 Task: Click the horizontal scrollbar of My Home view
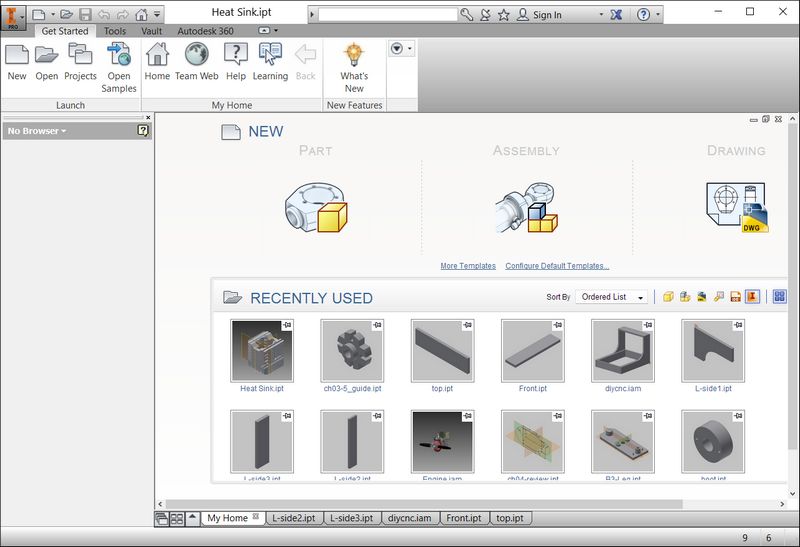pyautogui.click(x=423, y=504)
